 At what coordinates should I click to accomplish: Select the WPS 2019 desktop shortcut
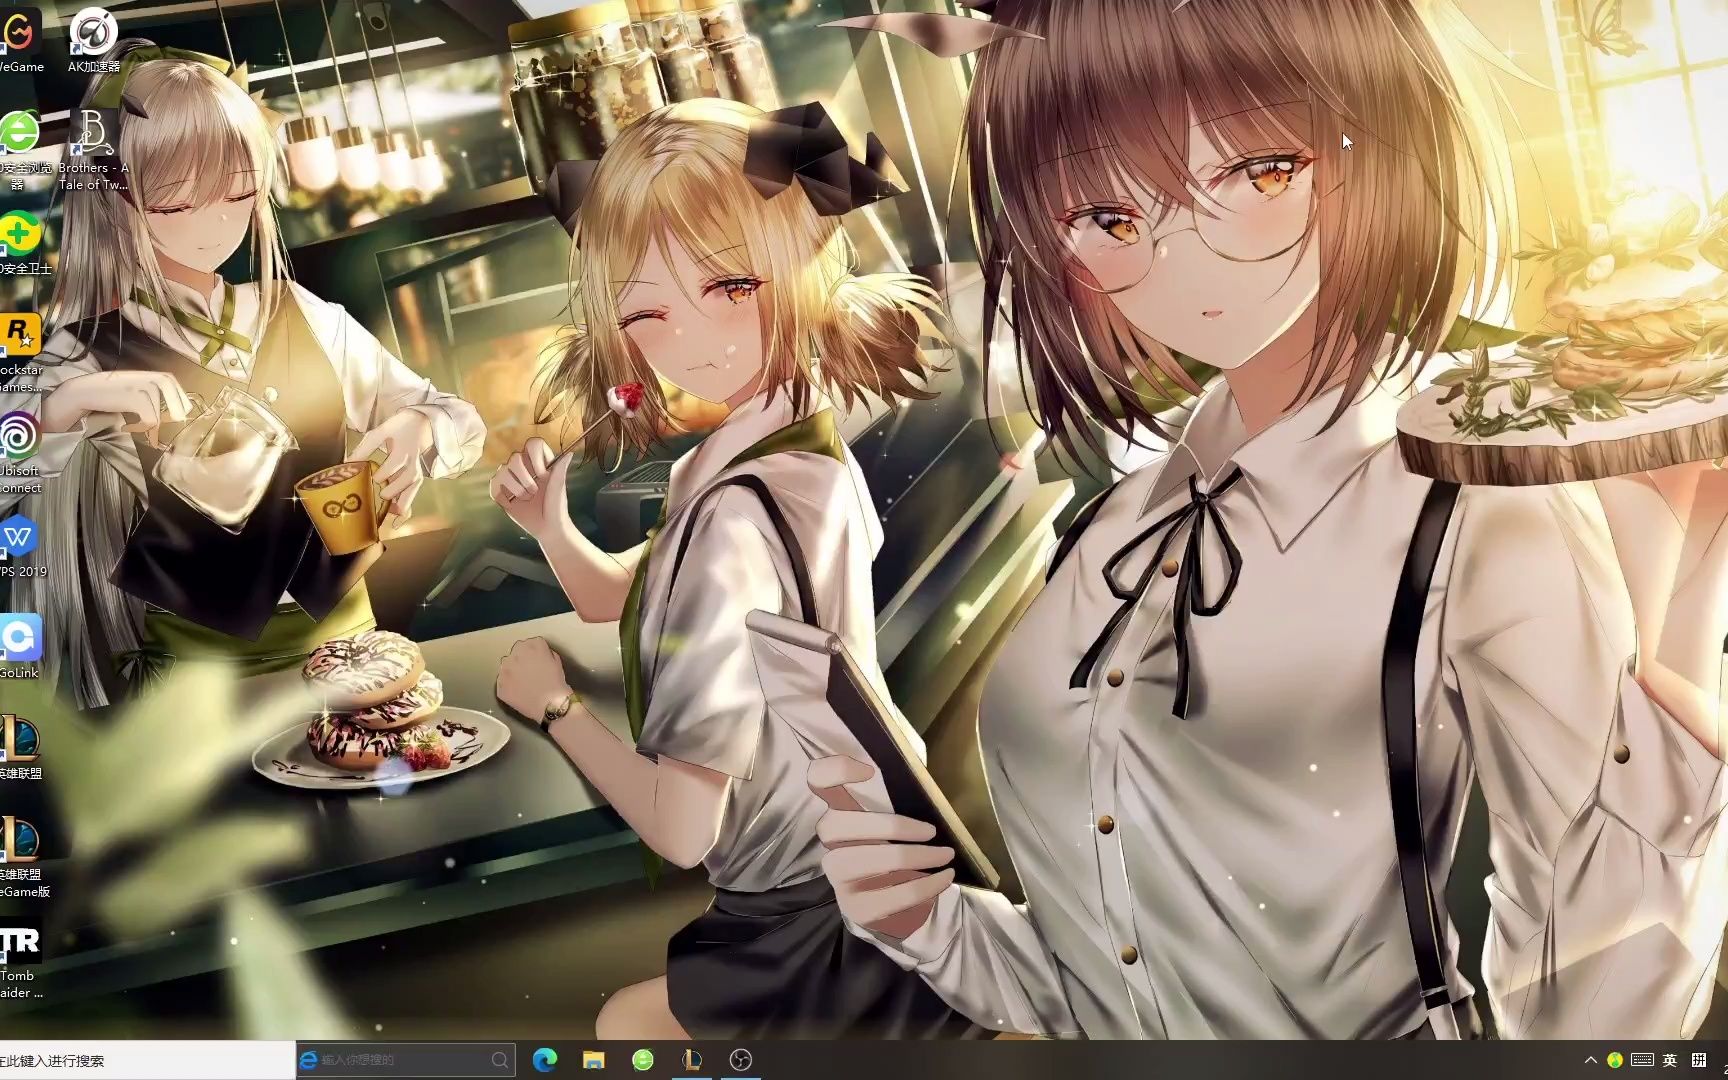pyautogui.click(x=20, y=546)
